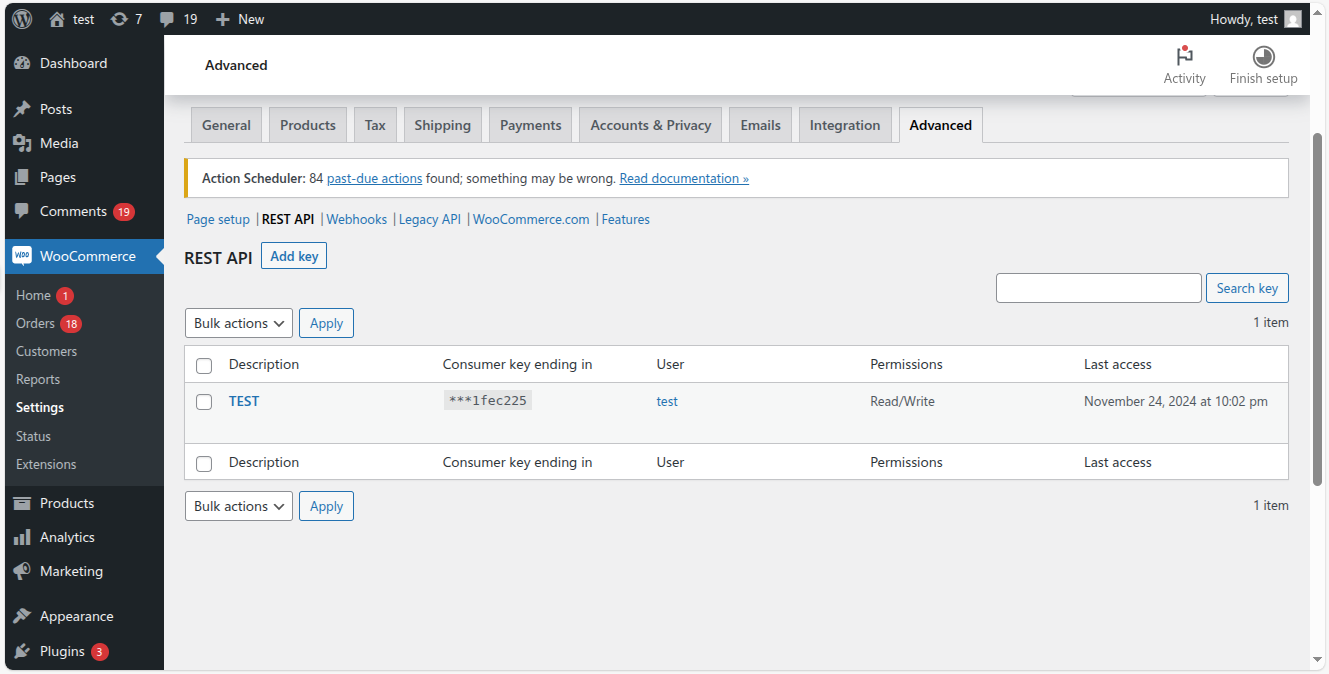This screenshot has height=674, width=1329.
Task: Switch to the Integration settings tab
Action: point(844,124)
